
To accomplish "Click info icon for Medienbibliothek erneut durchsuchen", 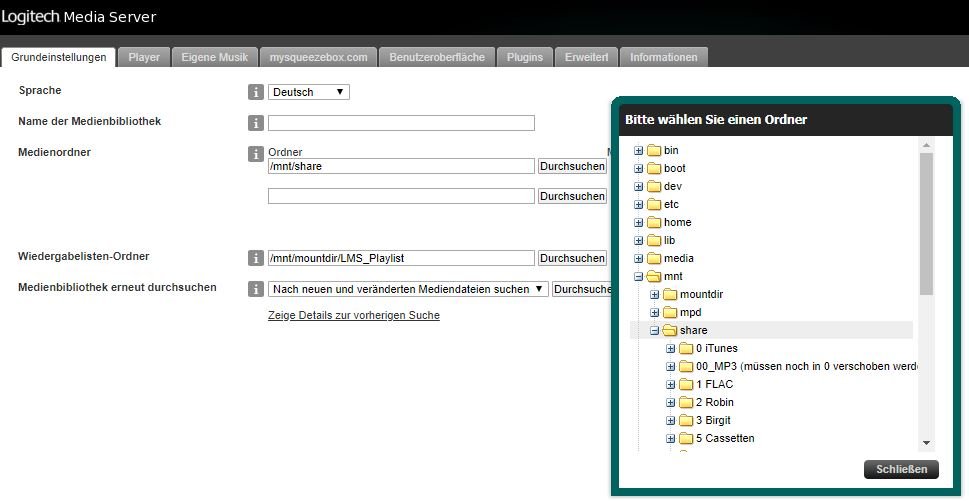I will pyautogui.click(x=255, y=289).
